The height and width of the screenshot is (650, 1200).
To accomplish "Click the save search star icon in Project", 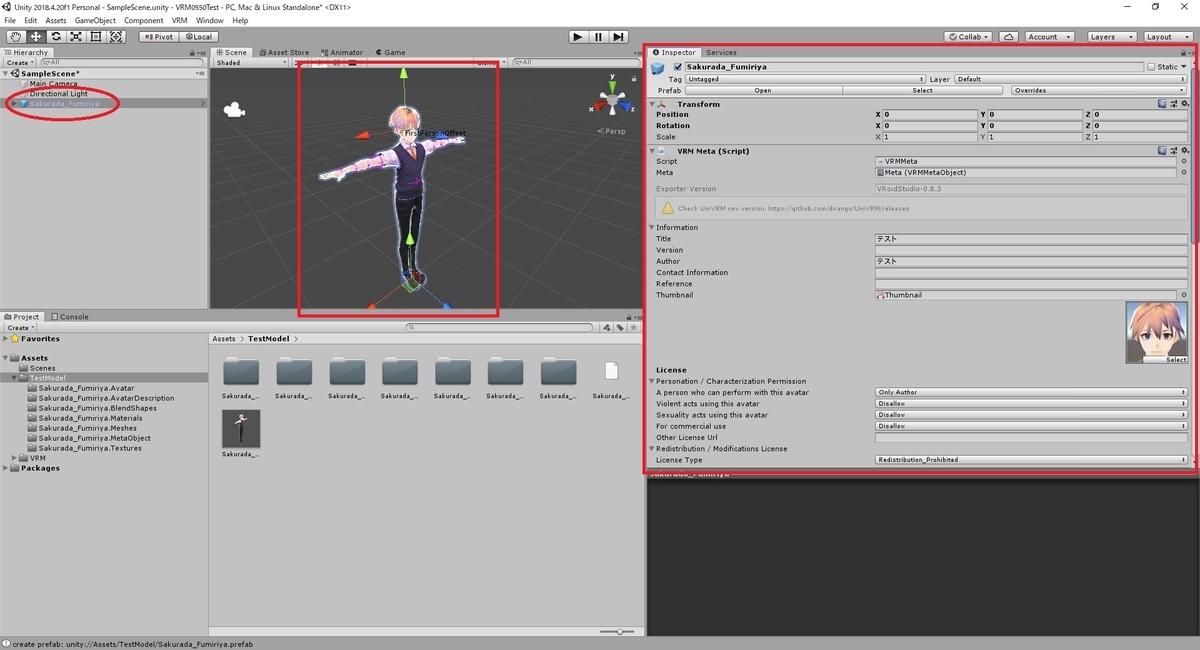I will [x=633, y=327].
